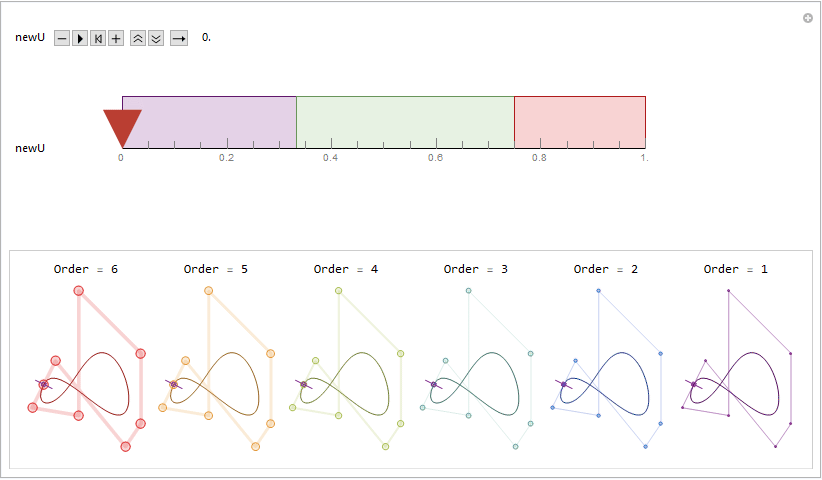Image resolution: width=822 pixels, height=480 pixels.
Task: Play the newU animation
Action: (80, 38)
